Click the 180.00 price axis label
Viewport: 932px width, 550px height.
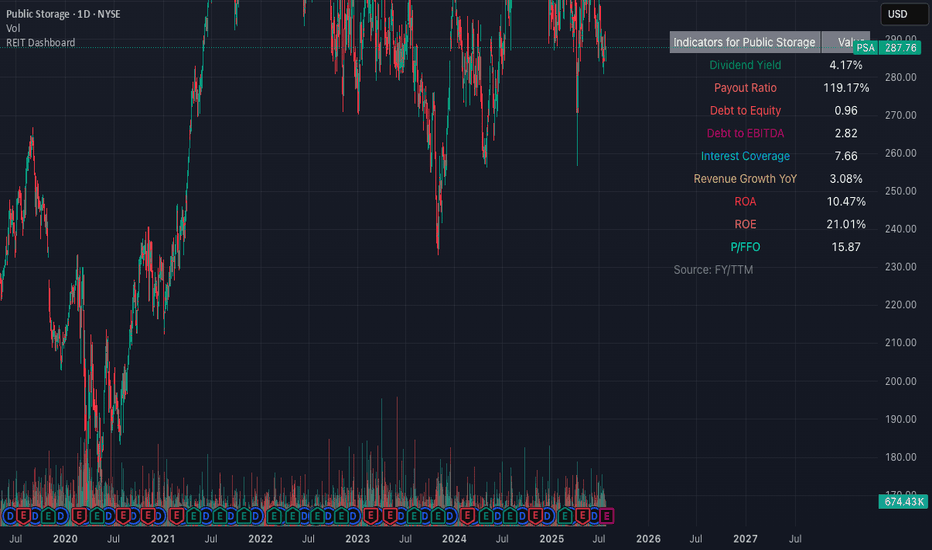[x=900, y=457]
